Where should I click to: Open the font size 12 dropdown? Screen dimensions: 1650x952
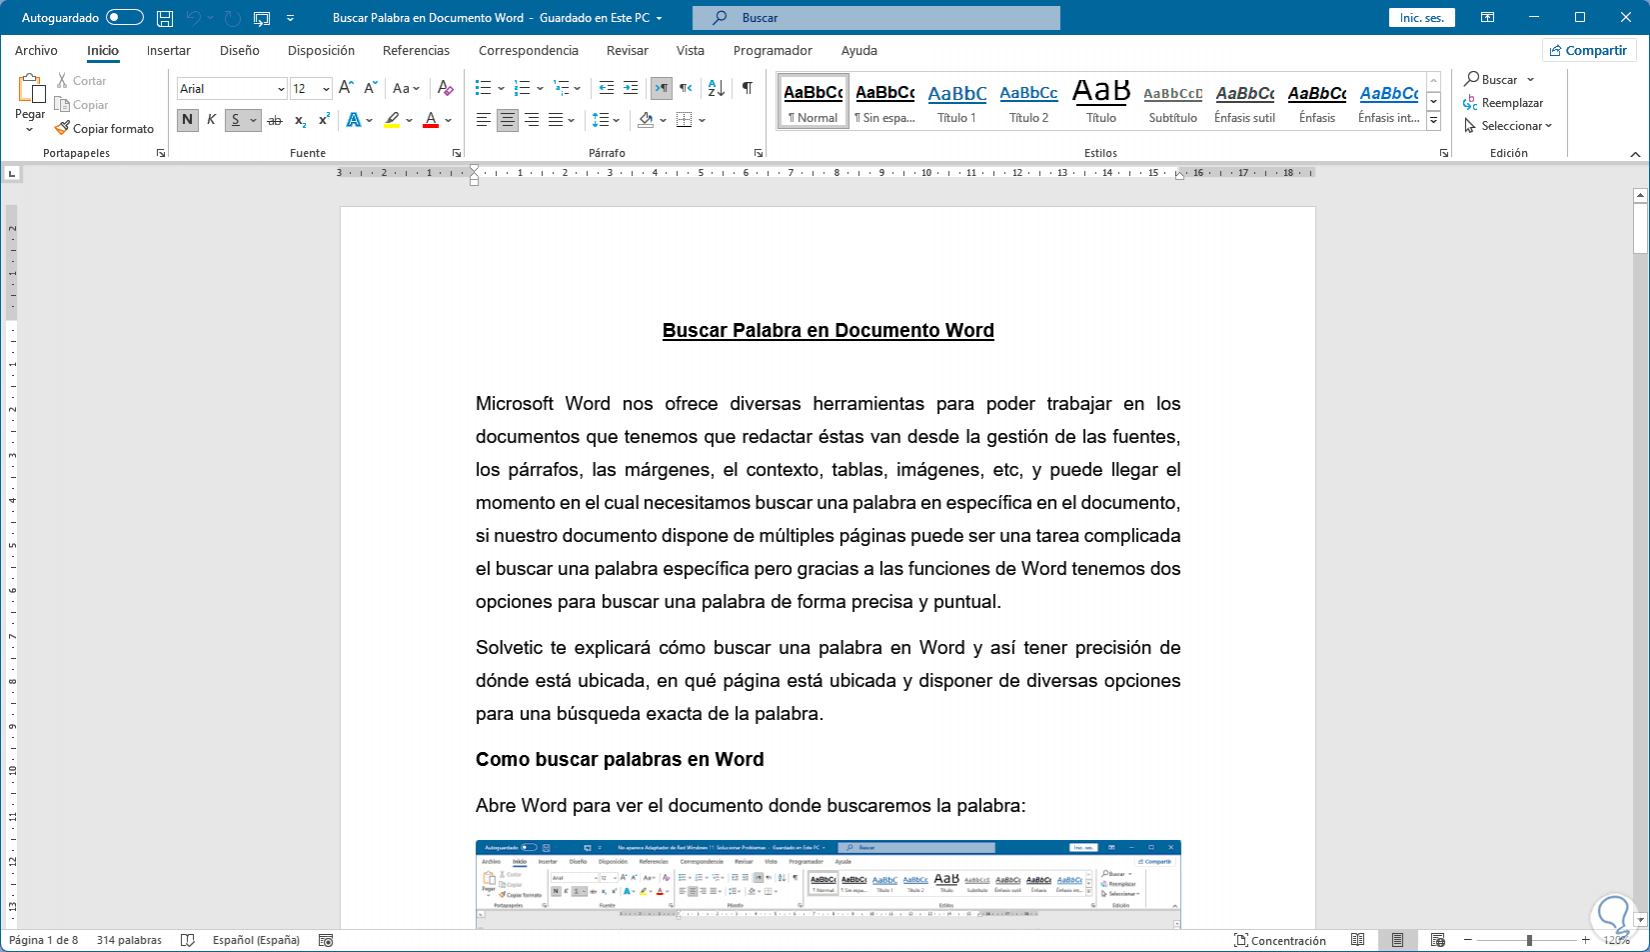[x=326, y=89]
